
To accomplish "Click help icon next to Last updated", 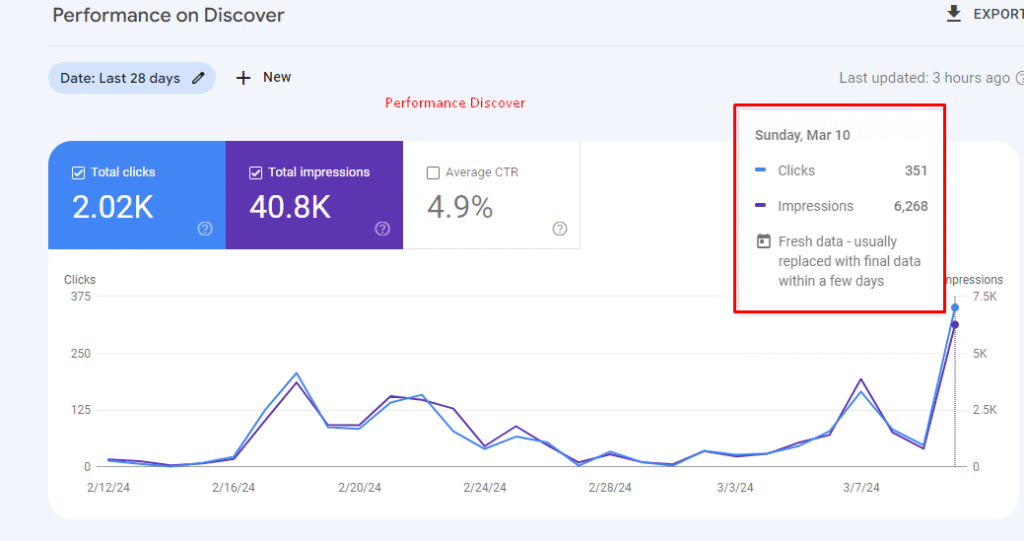I will (1019, 78).
